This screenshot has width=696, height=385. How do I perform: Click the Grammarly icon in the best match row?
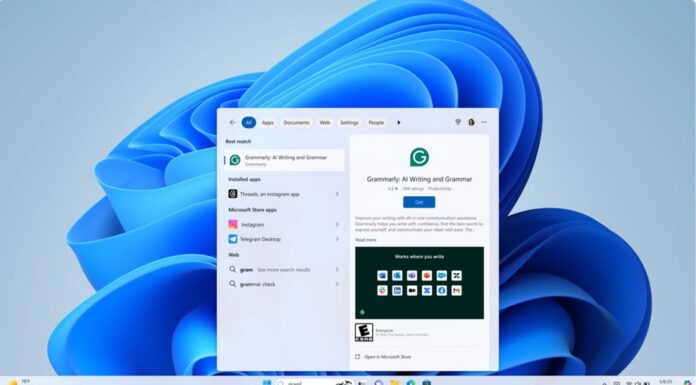(235, 160)
